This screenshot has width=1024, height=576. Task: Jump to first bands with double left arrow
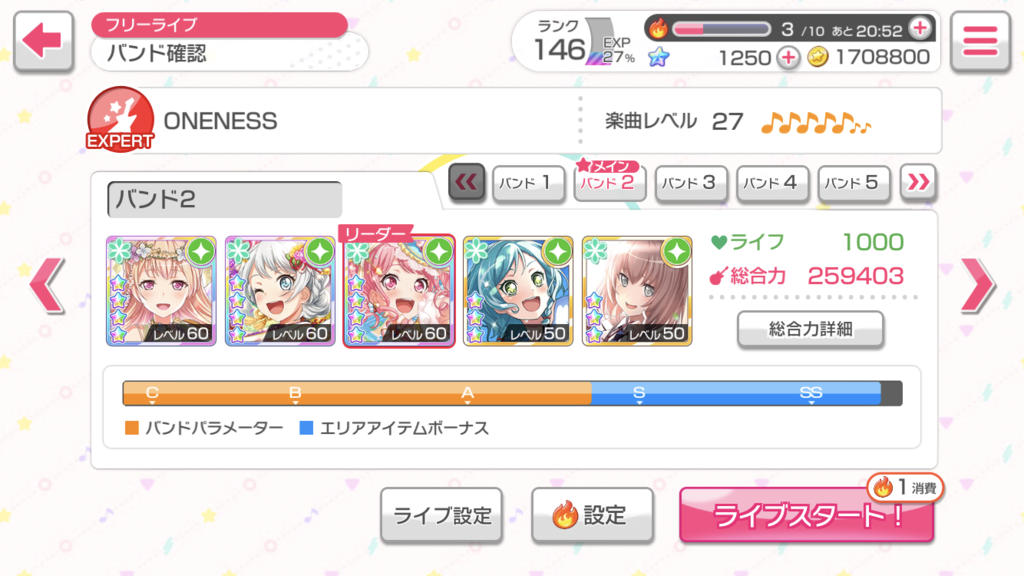pos(466,182)
